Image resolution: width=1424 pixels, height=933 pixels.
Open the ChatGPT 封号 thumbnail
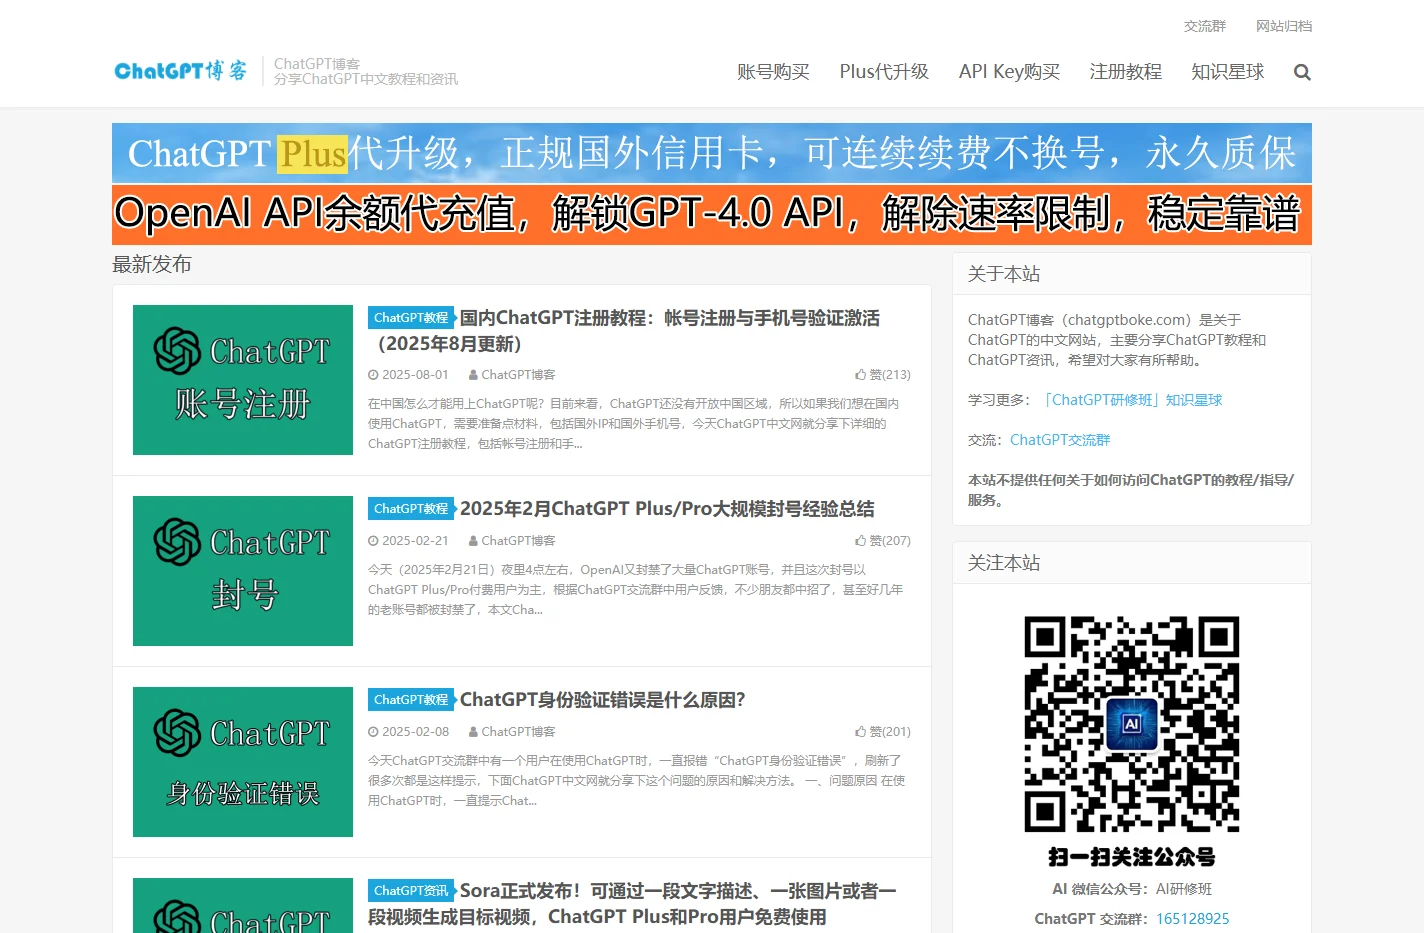tap(243, 571)
